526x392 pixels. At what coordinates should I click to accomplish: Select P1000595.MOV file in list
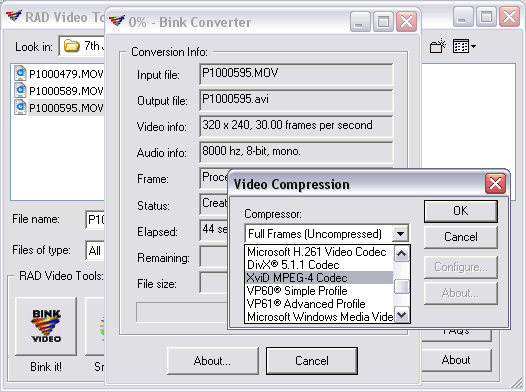tap(59, 108)
